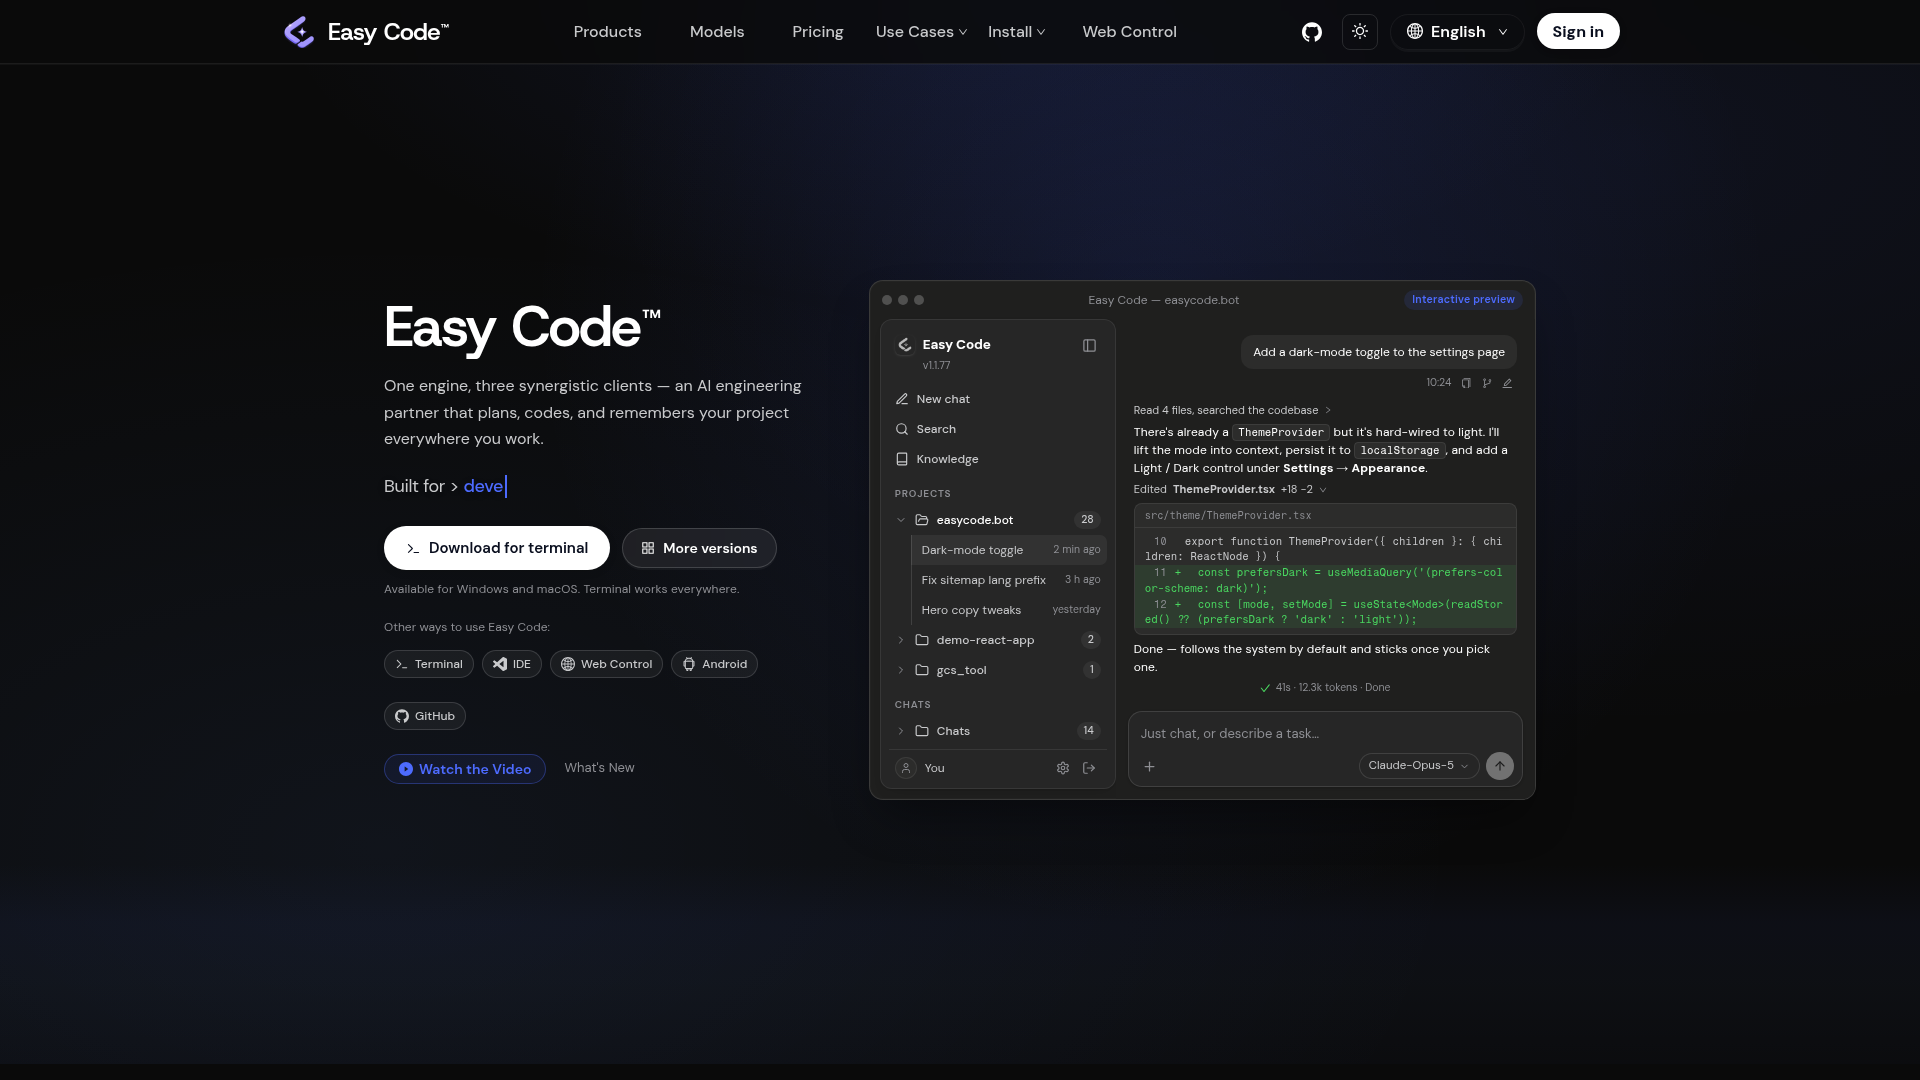Start a New chat in preview

tap(998, 399)
